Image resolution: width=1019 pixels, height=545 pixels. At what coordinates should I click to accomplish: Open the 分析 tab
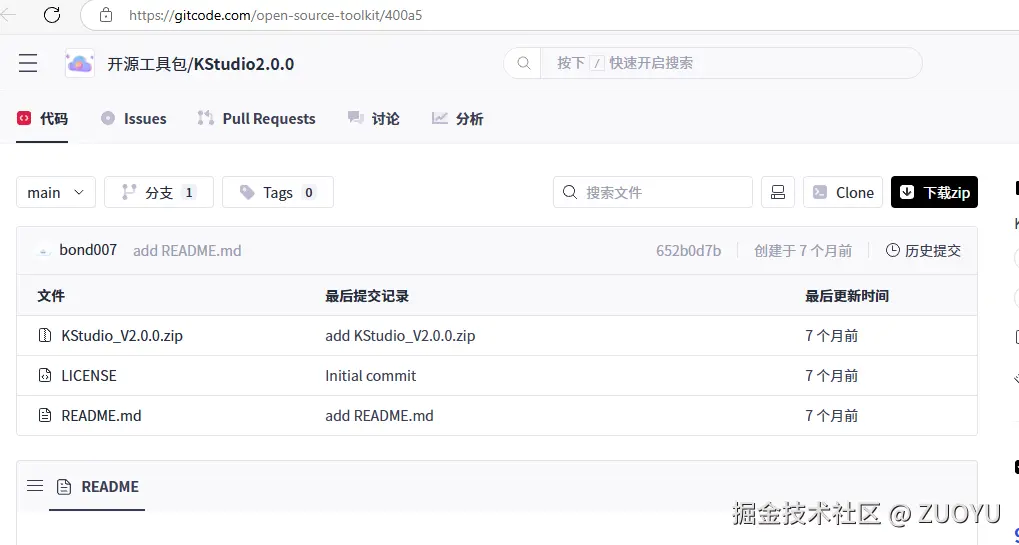point(458,119)
